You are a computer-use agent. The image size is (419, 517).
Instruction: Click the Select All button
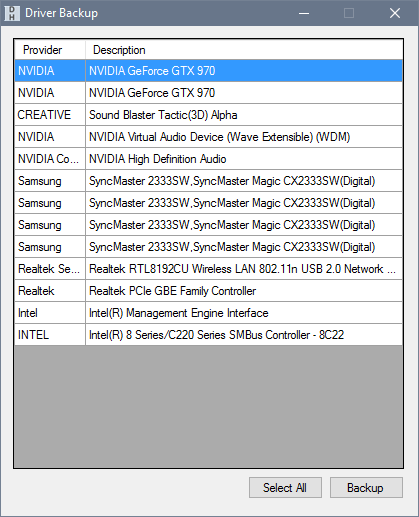click(x=285, y=488)
